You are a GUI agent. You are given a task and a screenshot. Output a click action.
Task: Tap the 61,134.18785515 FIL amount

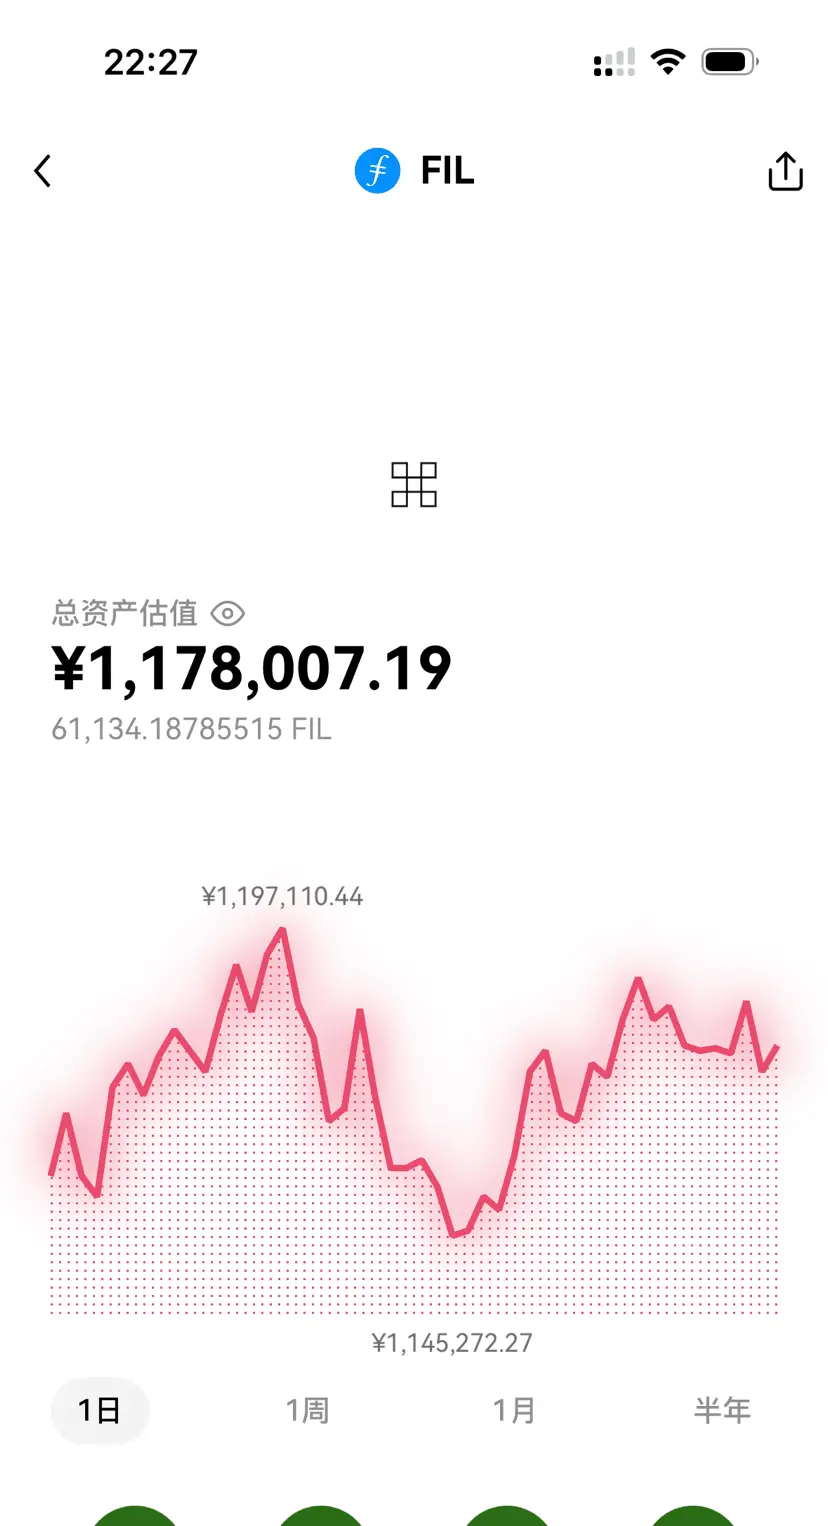(191, 729)
